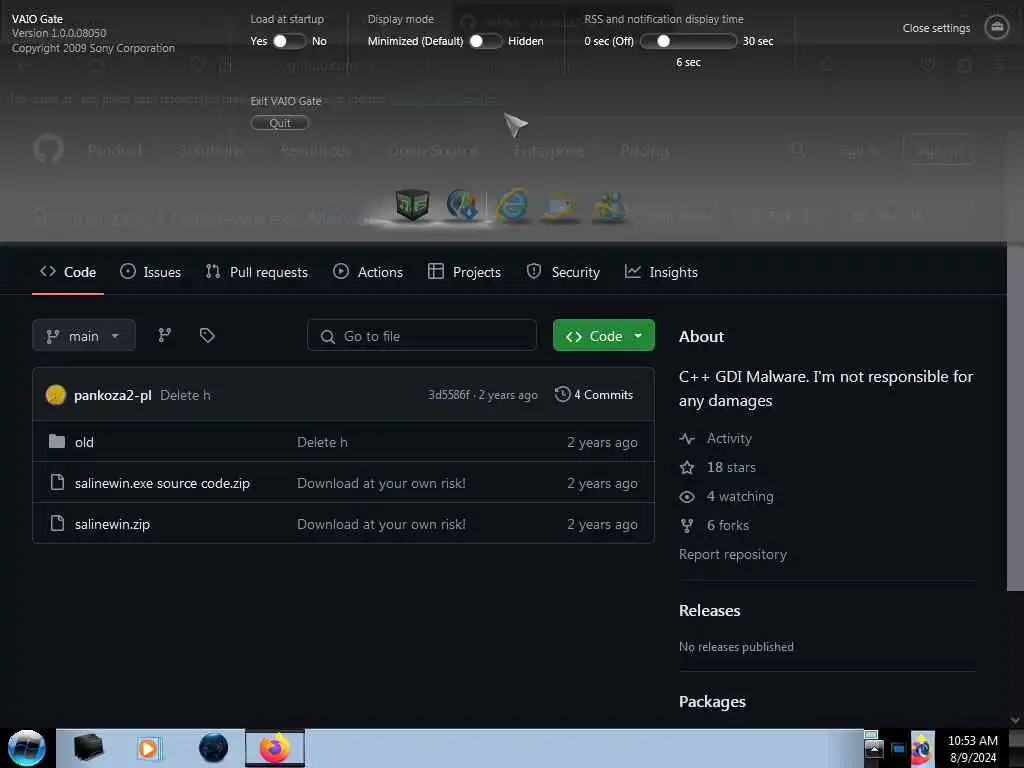1024x768 pixels.
Task: Open the green cube media icon in VAIO Gate dock
Action: pos(412,205)
